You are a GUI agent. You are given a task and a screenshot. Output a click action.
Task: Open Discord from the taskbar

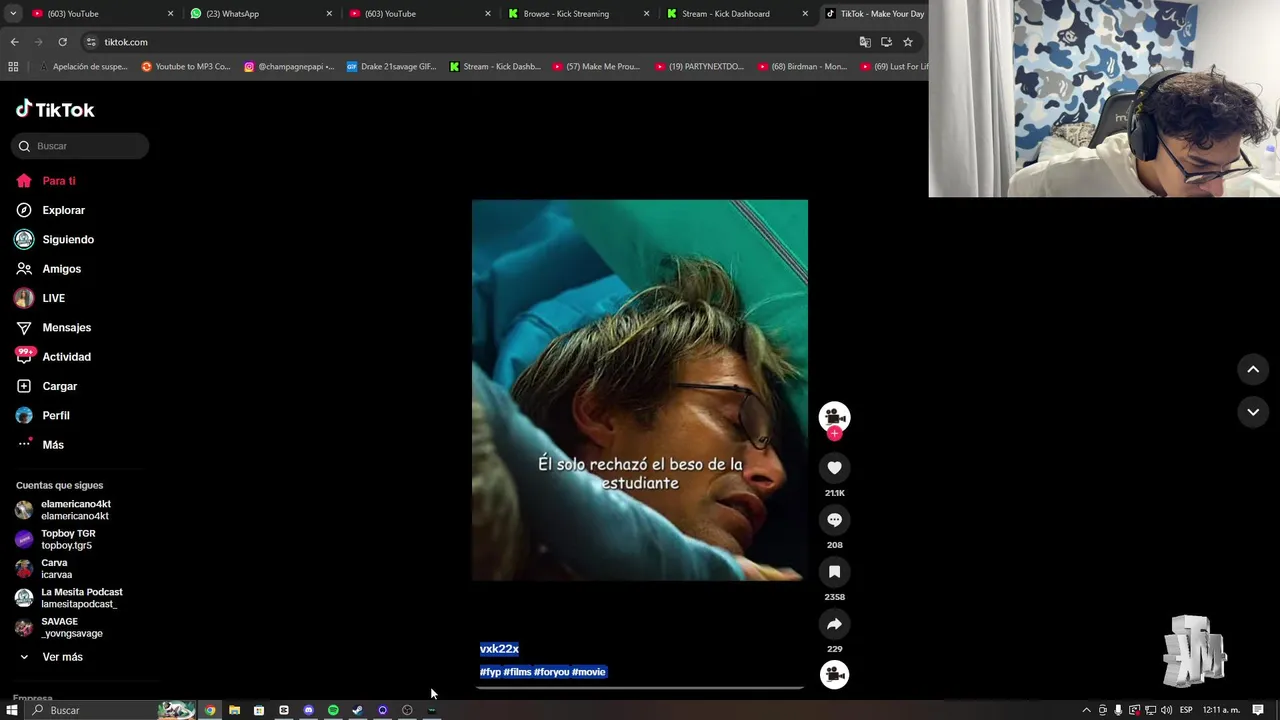tap(308, 710)
